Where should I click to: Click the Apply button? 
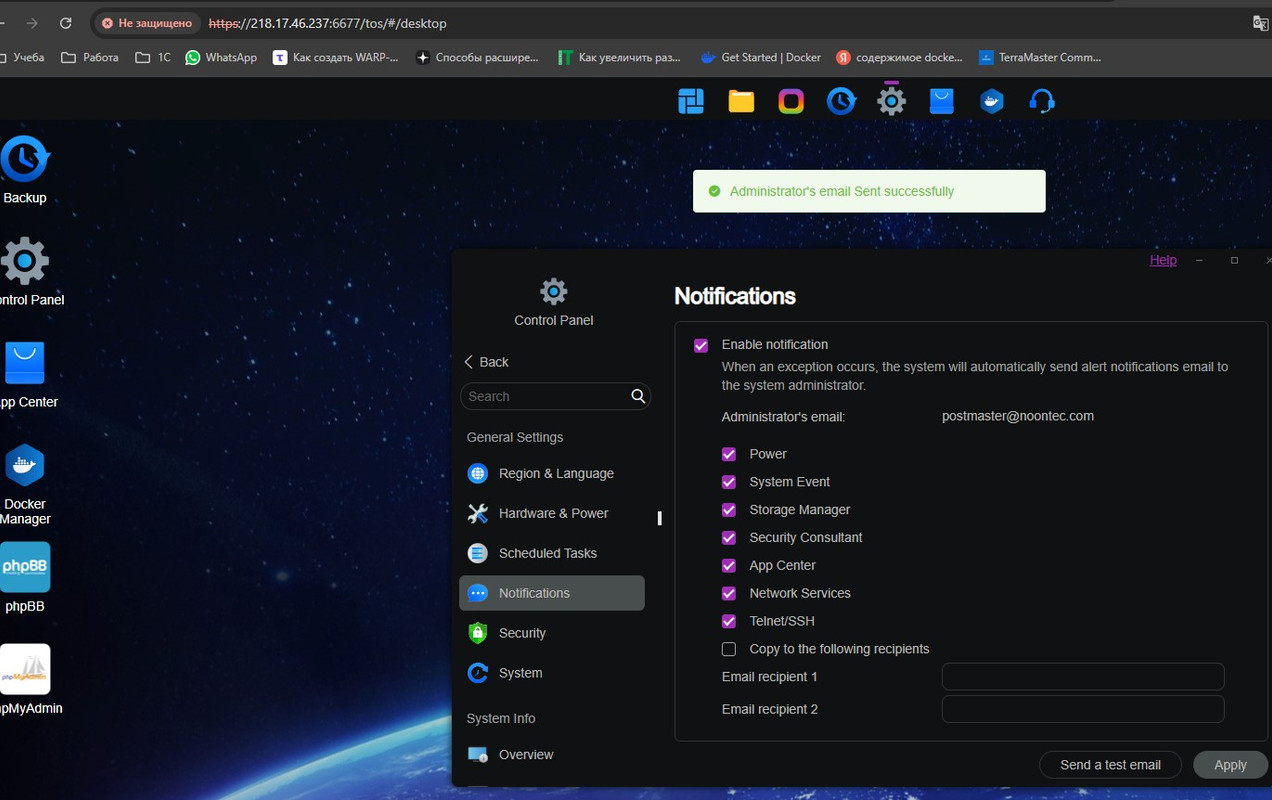point(1230,765)
